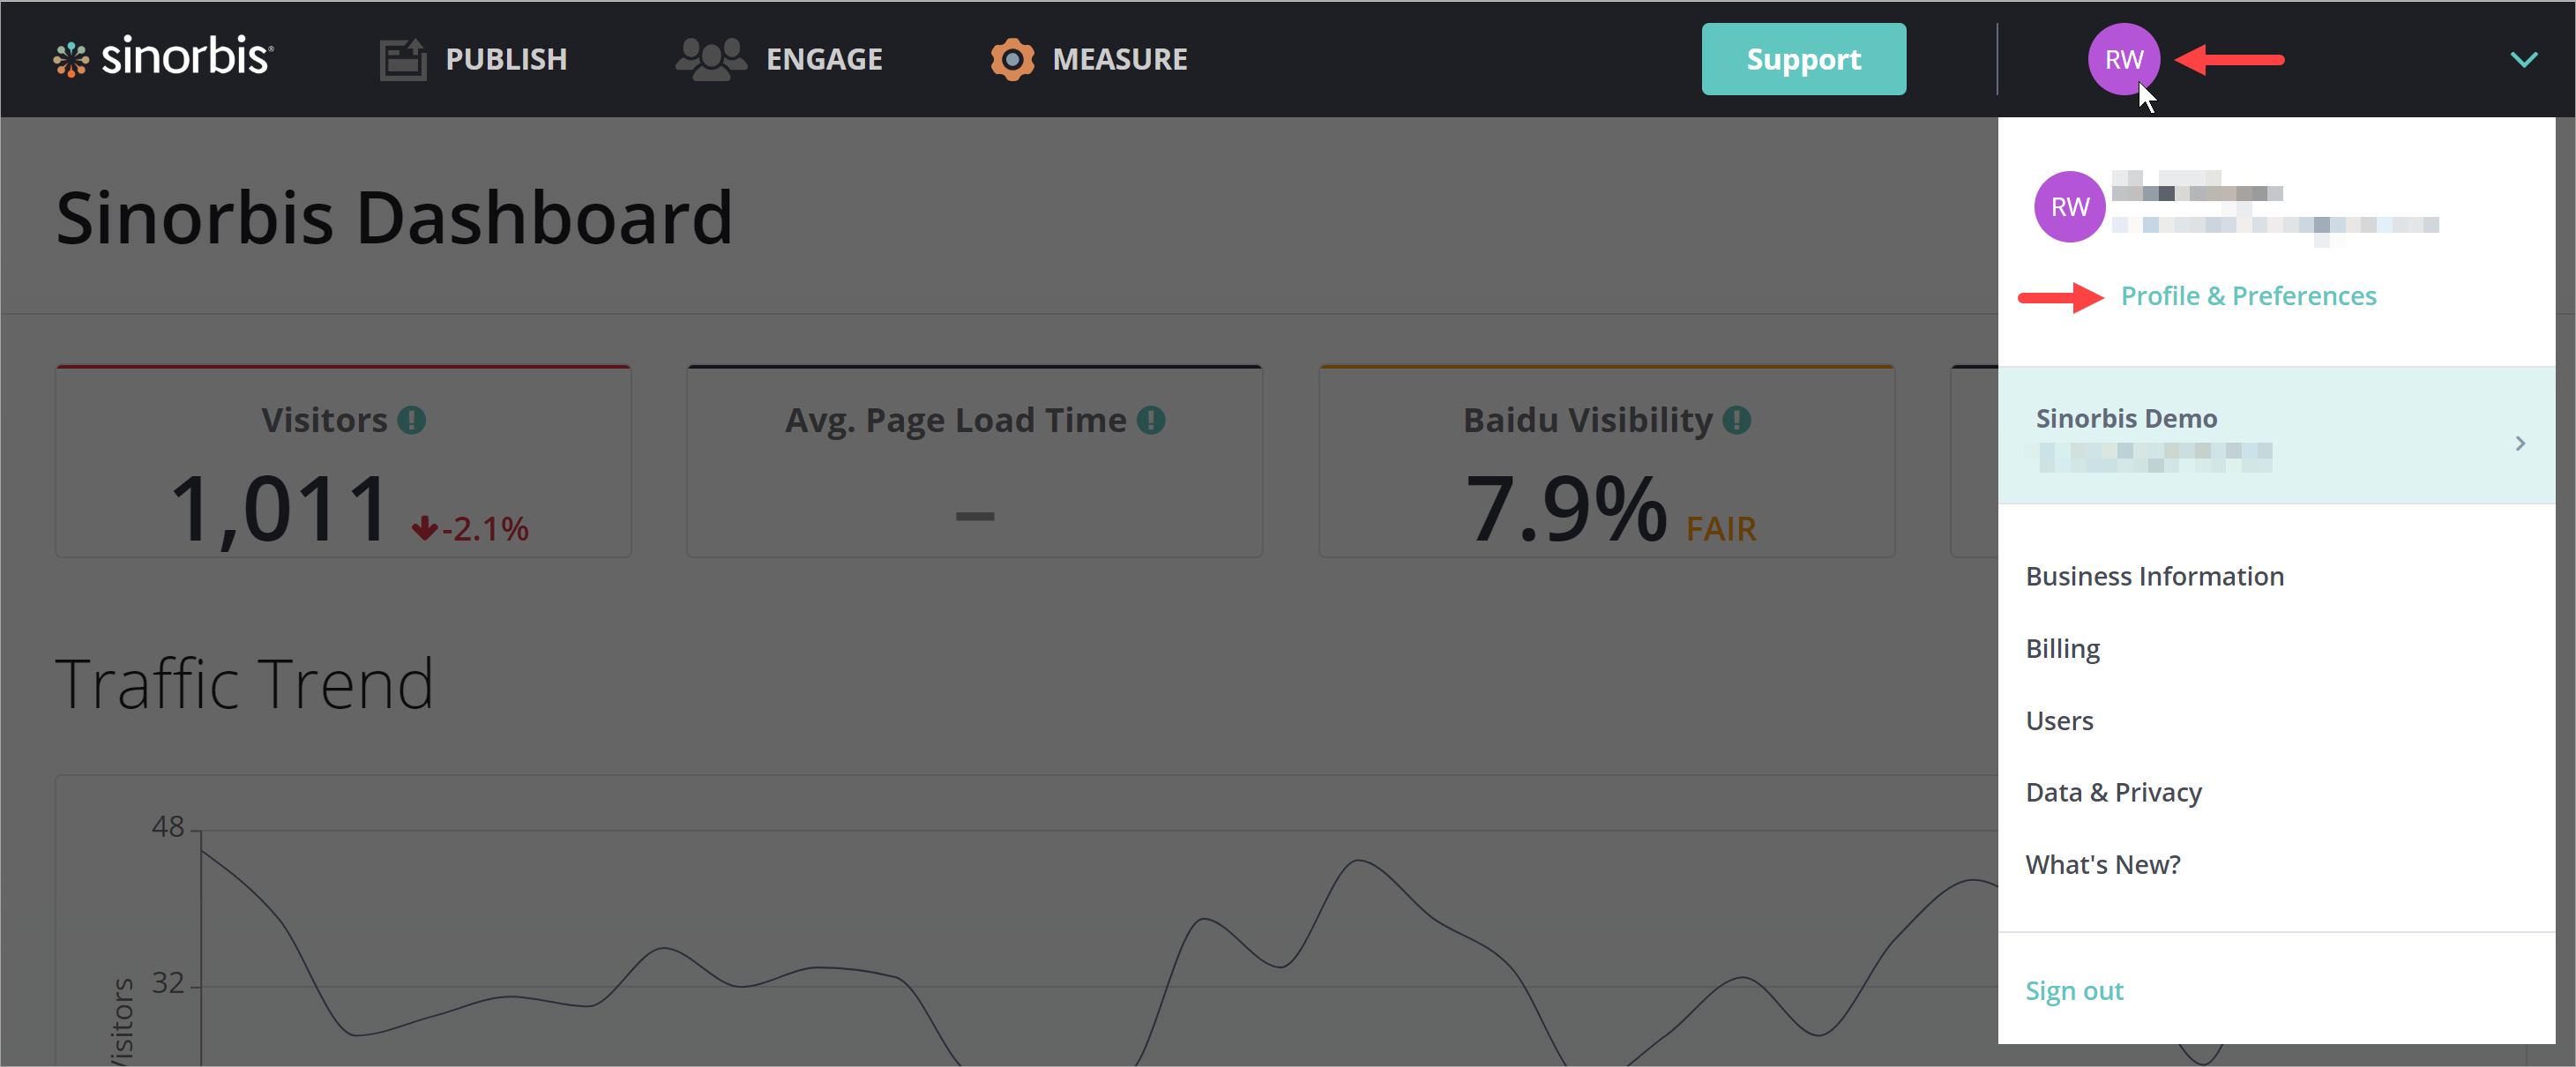Viewport: 2576px width, 1067px height.
Task: Go to Users menu entry
Action: [x=2058, y=720]
